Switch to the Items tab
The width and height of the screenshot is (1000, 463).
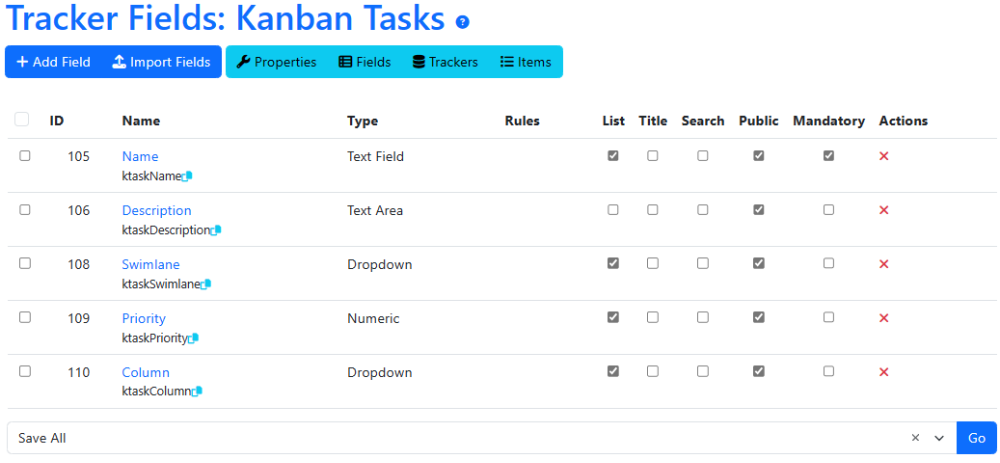[x=526, y=62]
